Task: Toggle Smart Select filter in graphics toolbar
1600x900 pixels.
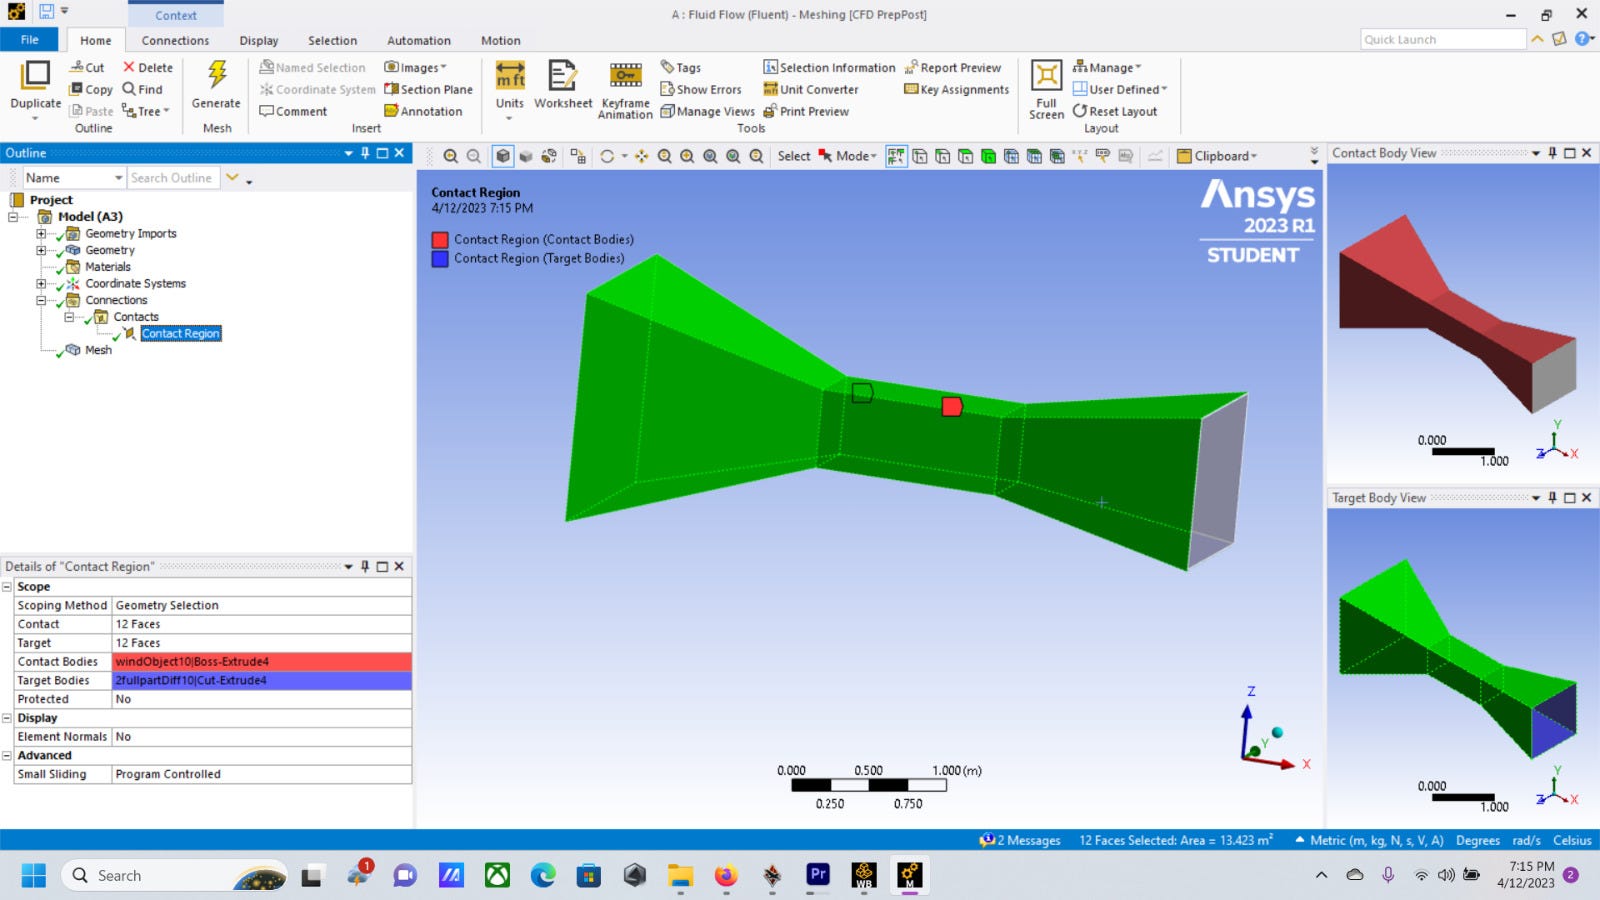Action: 896,156
